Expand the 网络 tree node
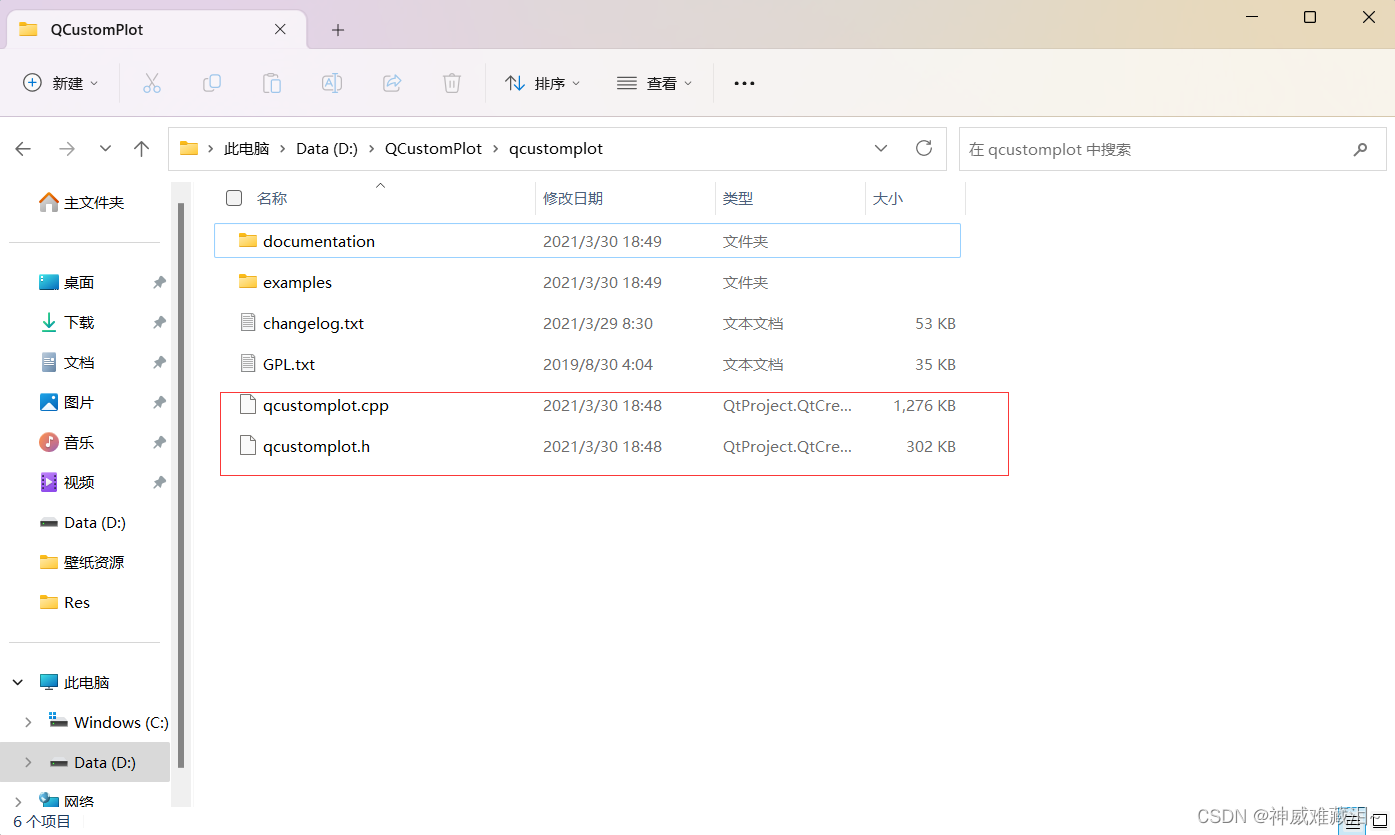This screenshot has width=1395, height=835. click(18, 801)
